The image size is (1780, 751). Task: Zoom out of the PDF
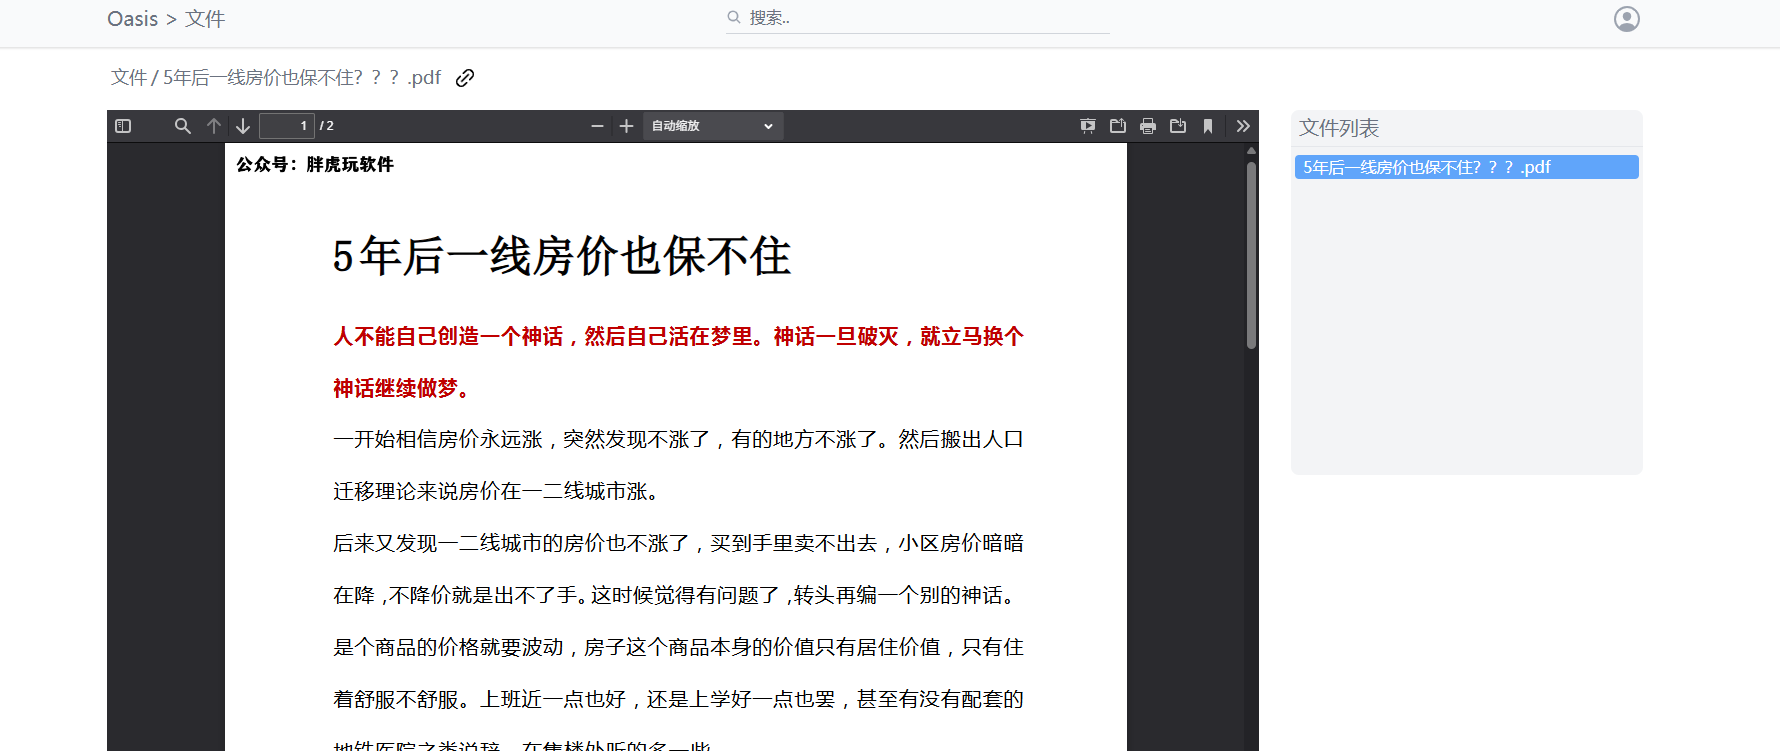tap(597, 126)
